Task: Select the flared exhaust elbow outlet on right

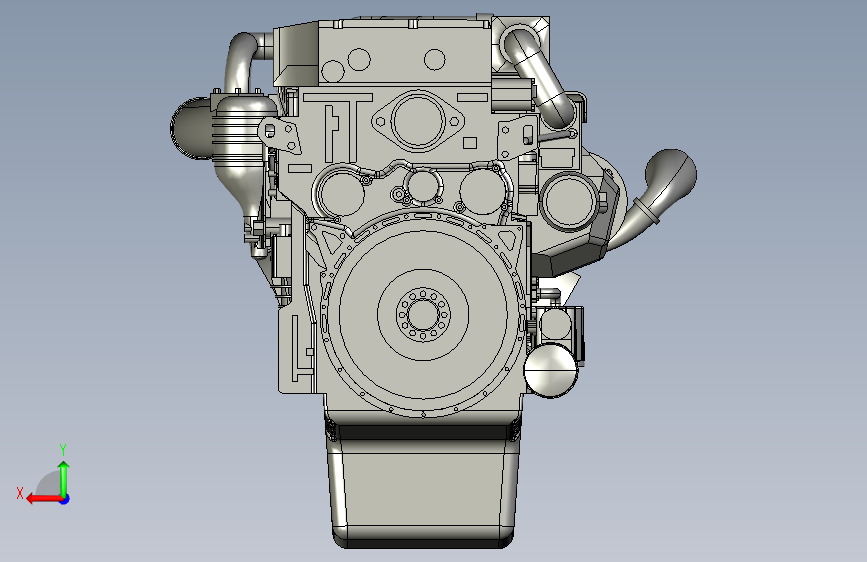Action: tap(670, 175)
